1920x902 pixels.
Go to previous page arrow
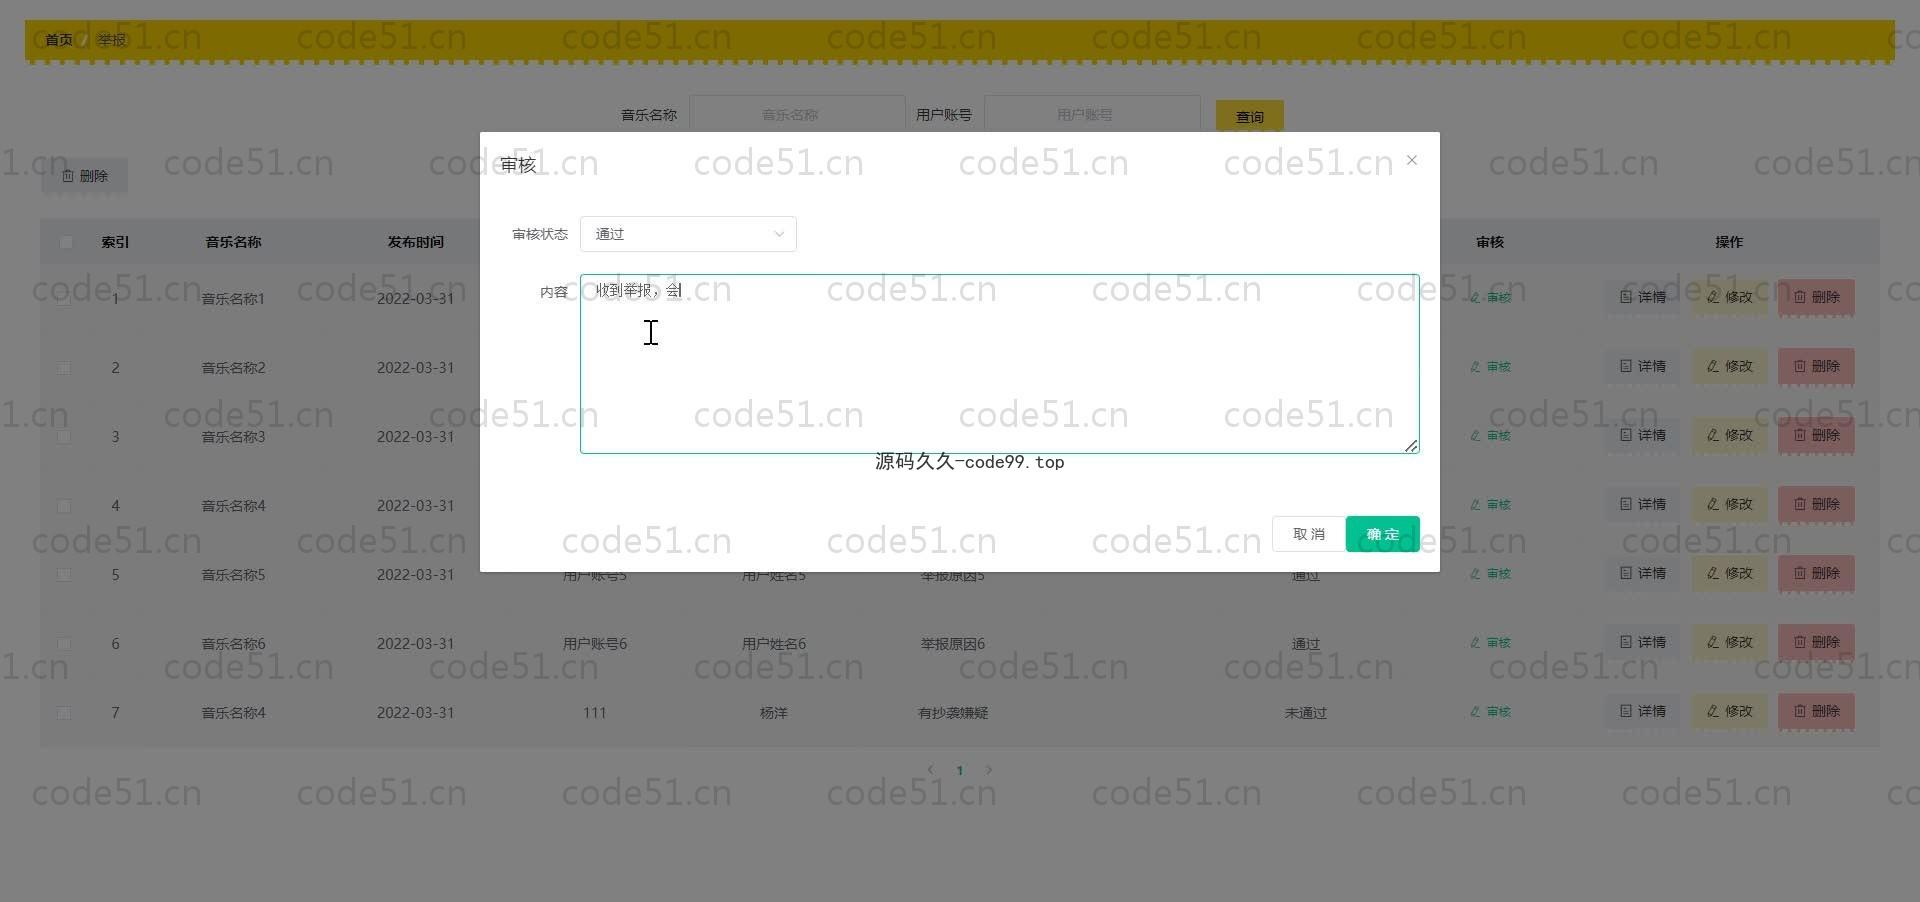click(x=931, y=770)
